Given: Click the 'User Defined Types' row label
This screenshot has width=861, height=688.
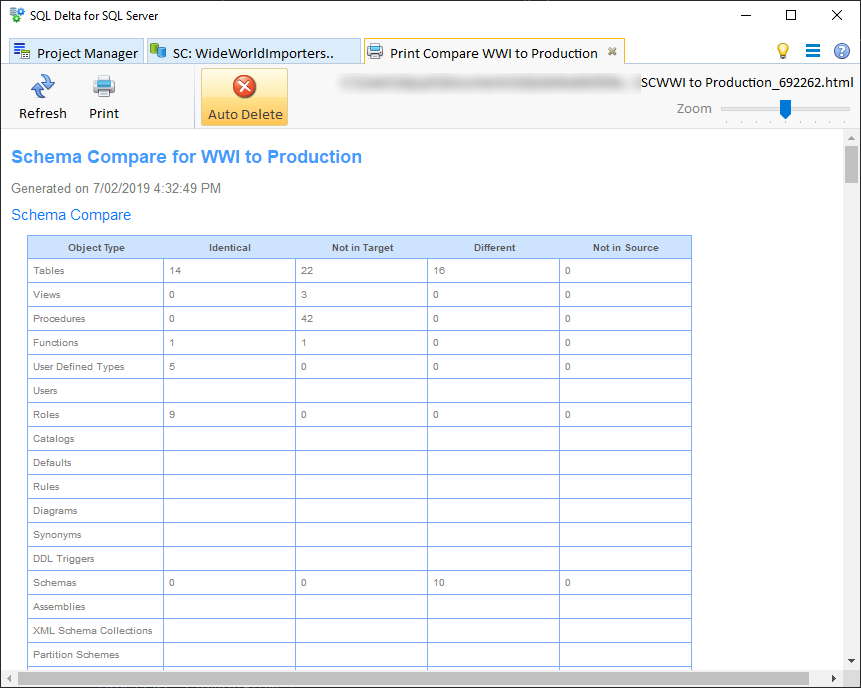Looking at the screenshot, I should 79,367.
